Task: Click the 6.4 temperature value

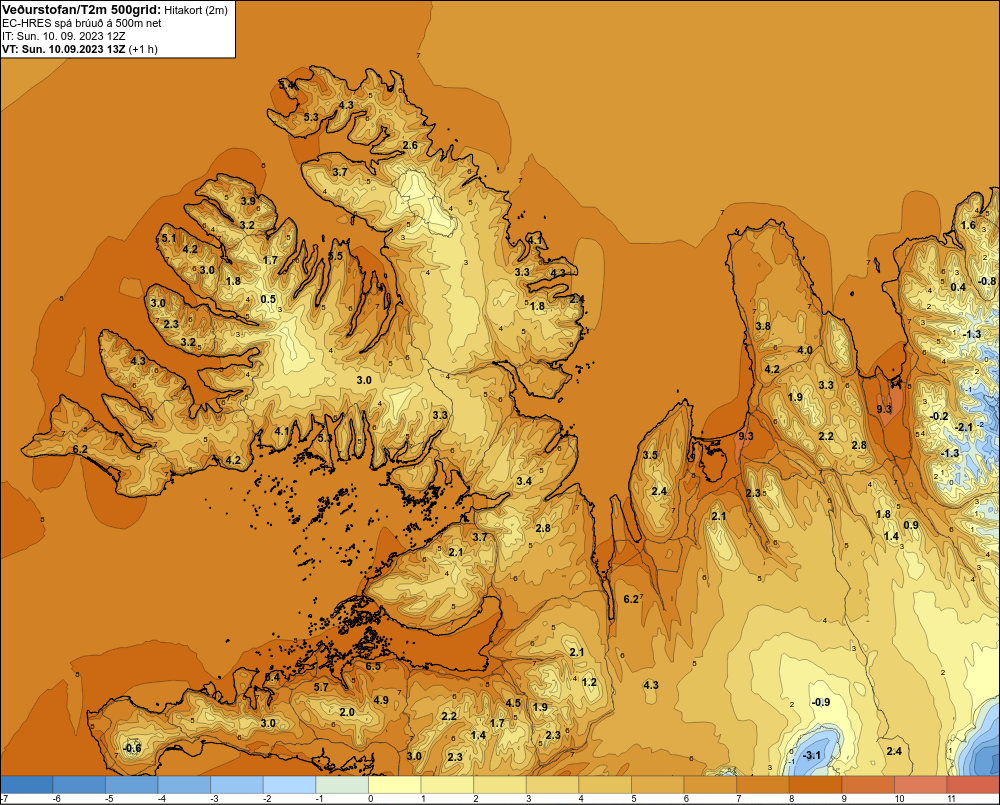Action: coord(272,677)
